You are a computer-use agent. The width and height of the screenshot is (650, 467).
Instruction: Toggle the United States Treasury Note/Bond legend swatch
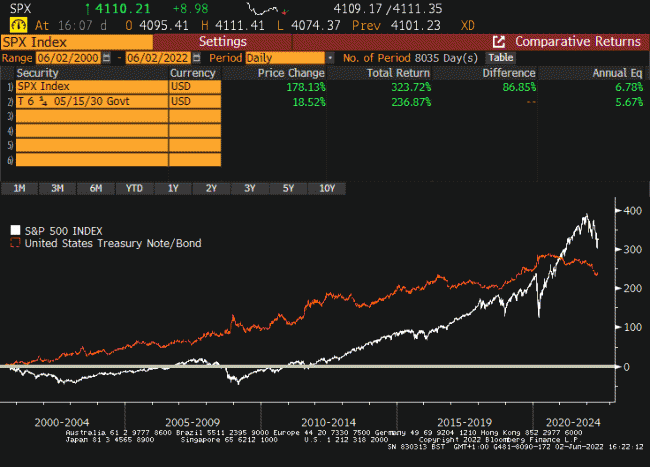[15, 242]
